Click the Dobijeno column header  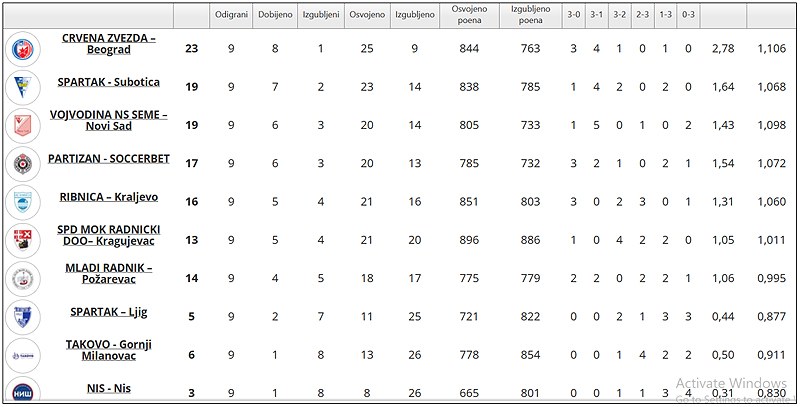pyautogui.click(x=275, y=15)
